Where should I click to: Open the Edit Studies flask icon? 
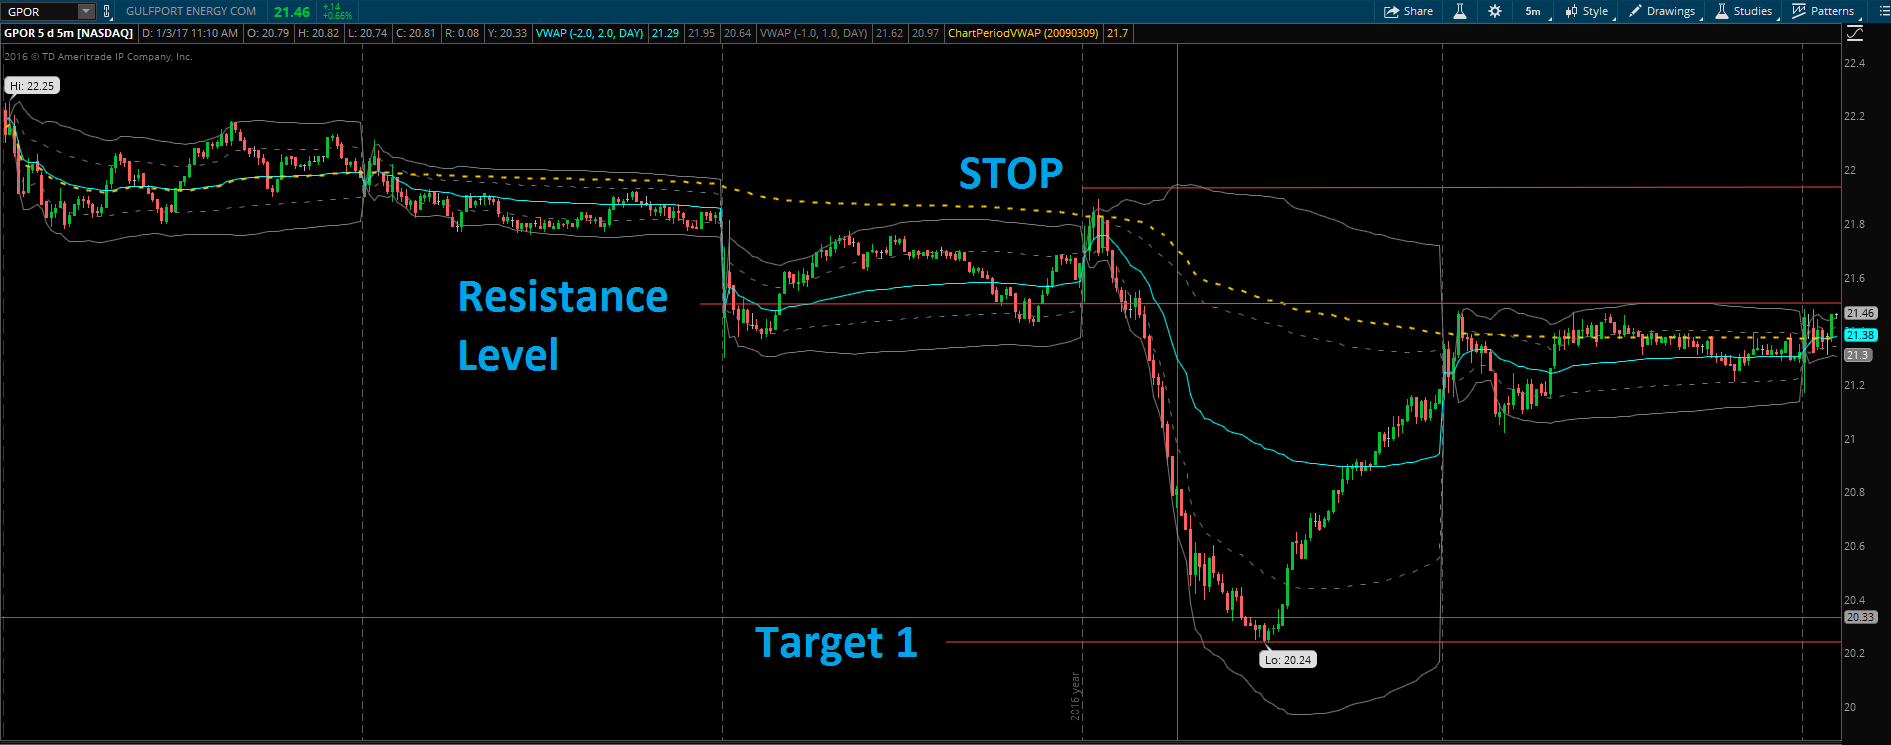point(1460,11)
